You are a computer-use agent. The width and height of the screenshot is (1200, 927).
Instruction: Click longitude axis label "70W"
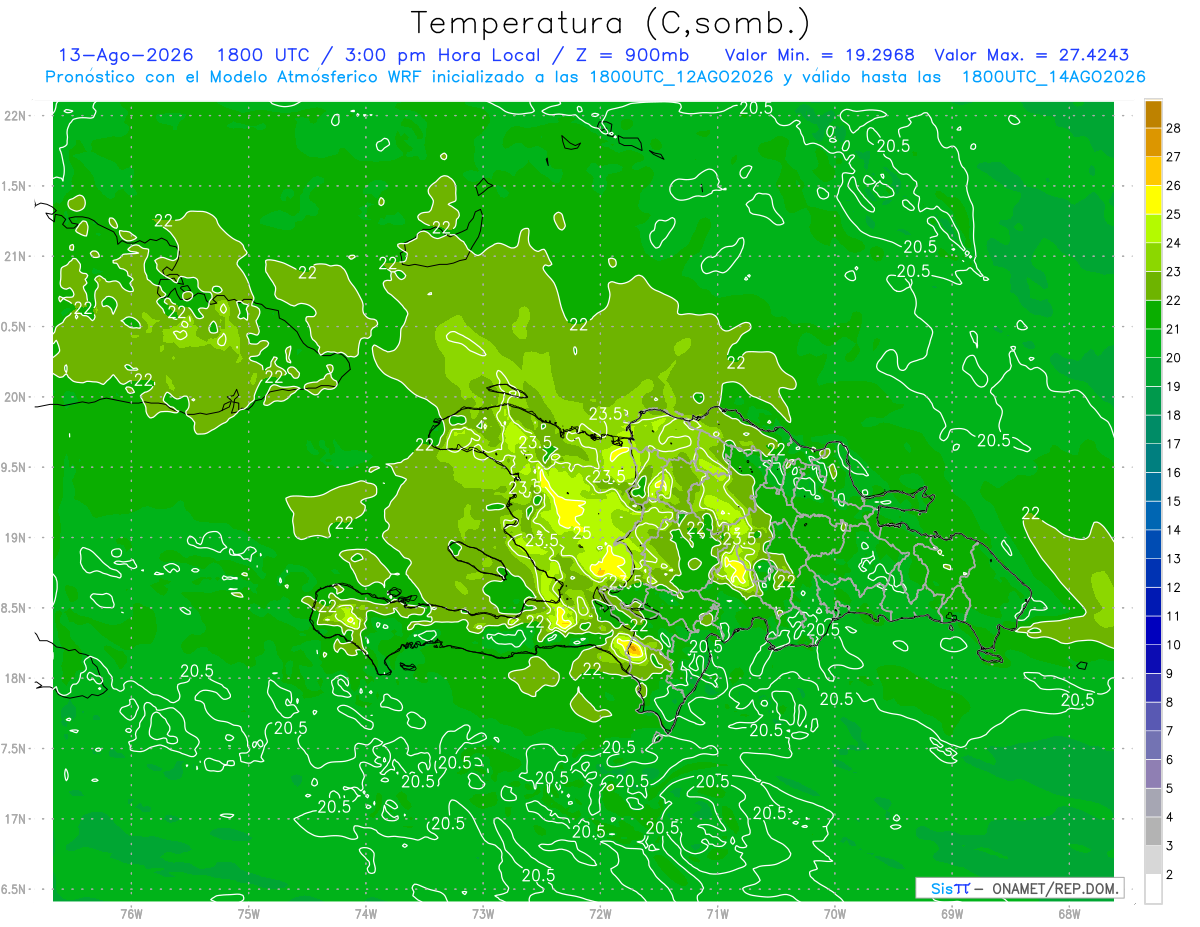835,913
